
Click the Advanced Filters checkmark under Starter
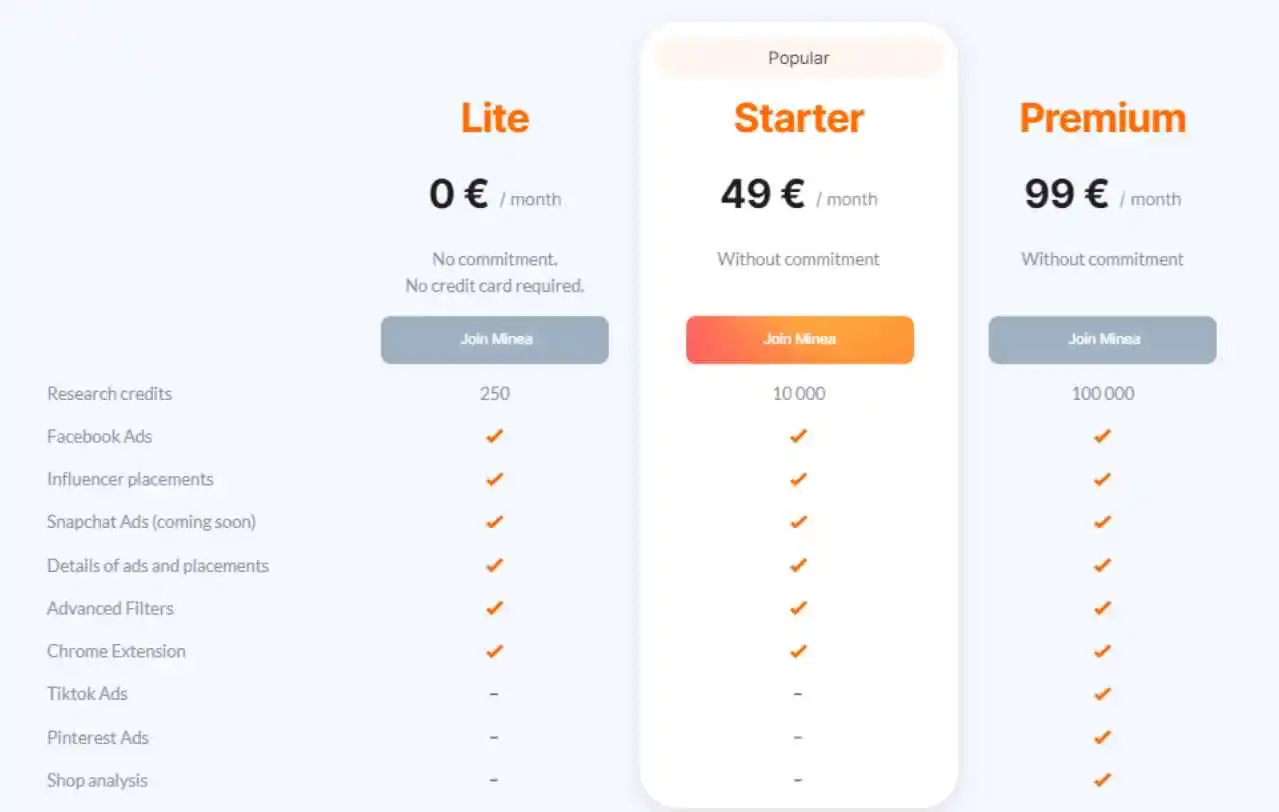tap(797, 608)
